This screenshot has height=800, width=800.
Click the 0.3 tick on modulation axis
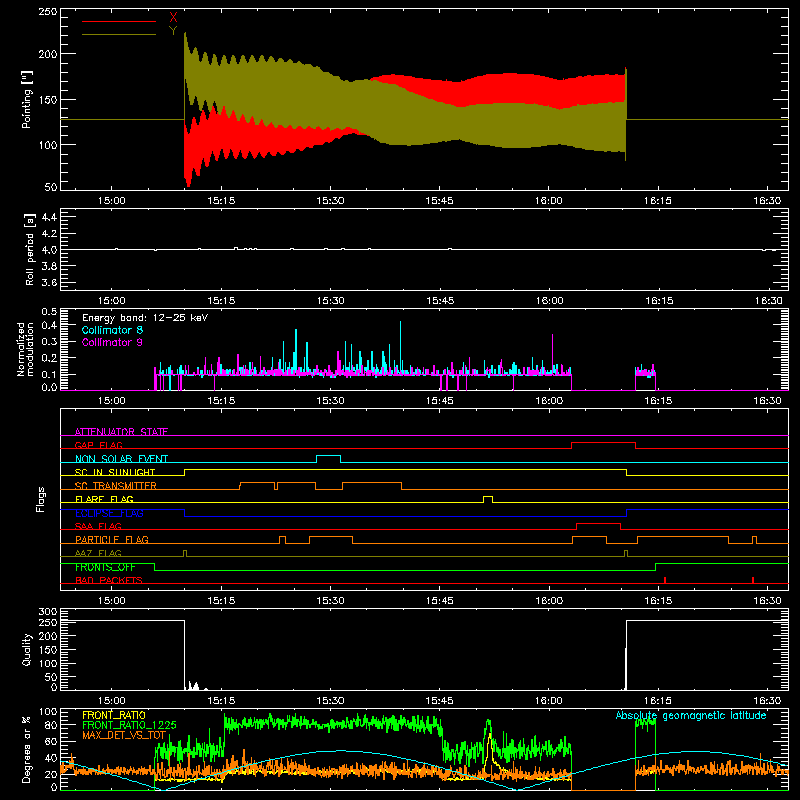pos(49,341)
